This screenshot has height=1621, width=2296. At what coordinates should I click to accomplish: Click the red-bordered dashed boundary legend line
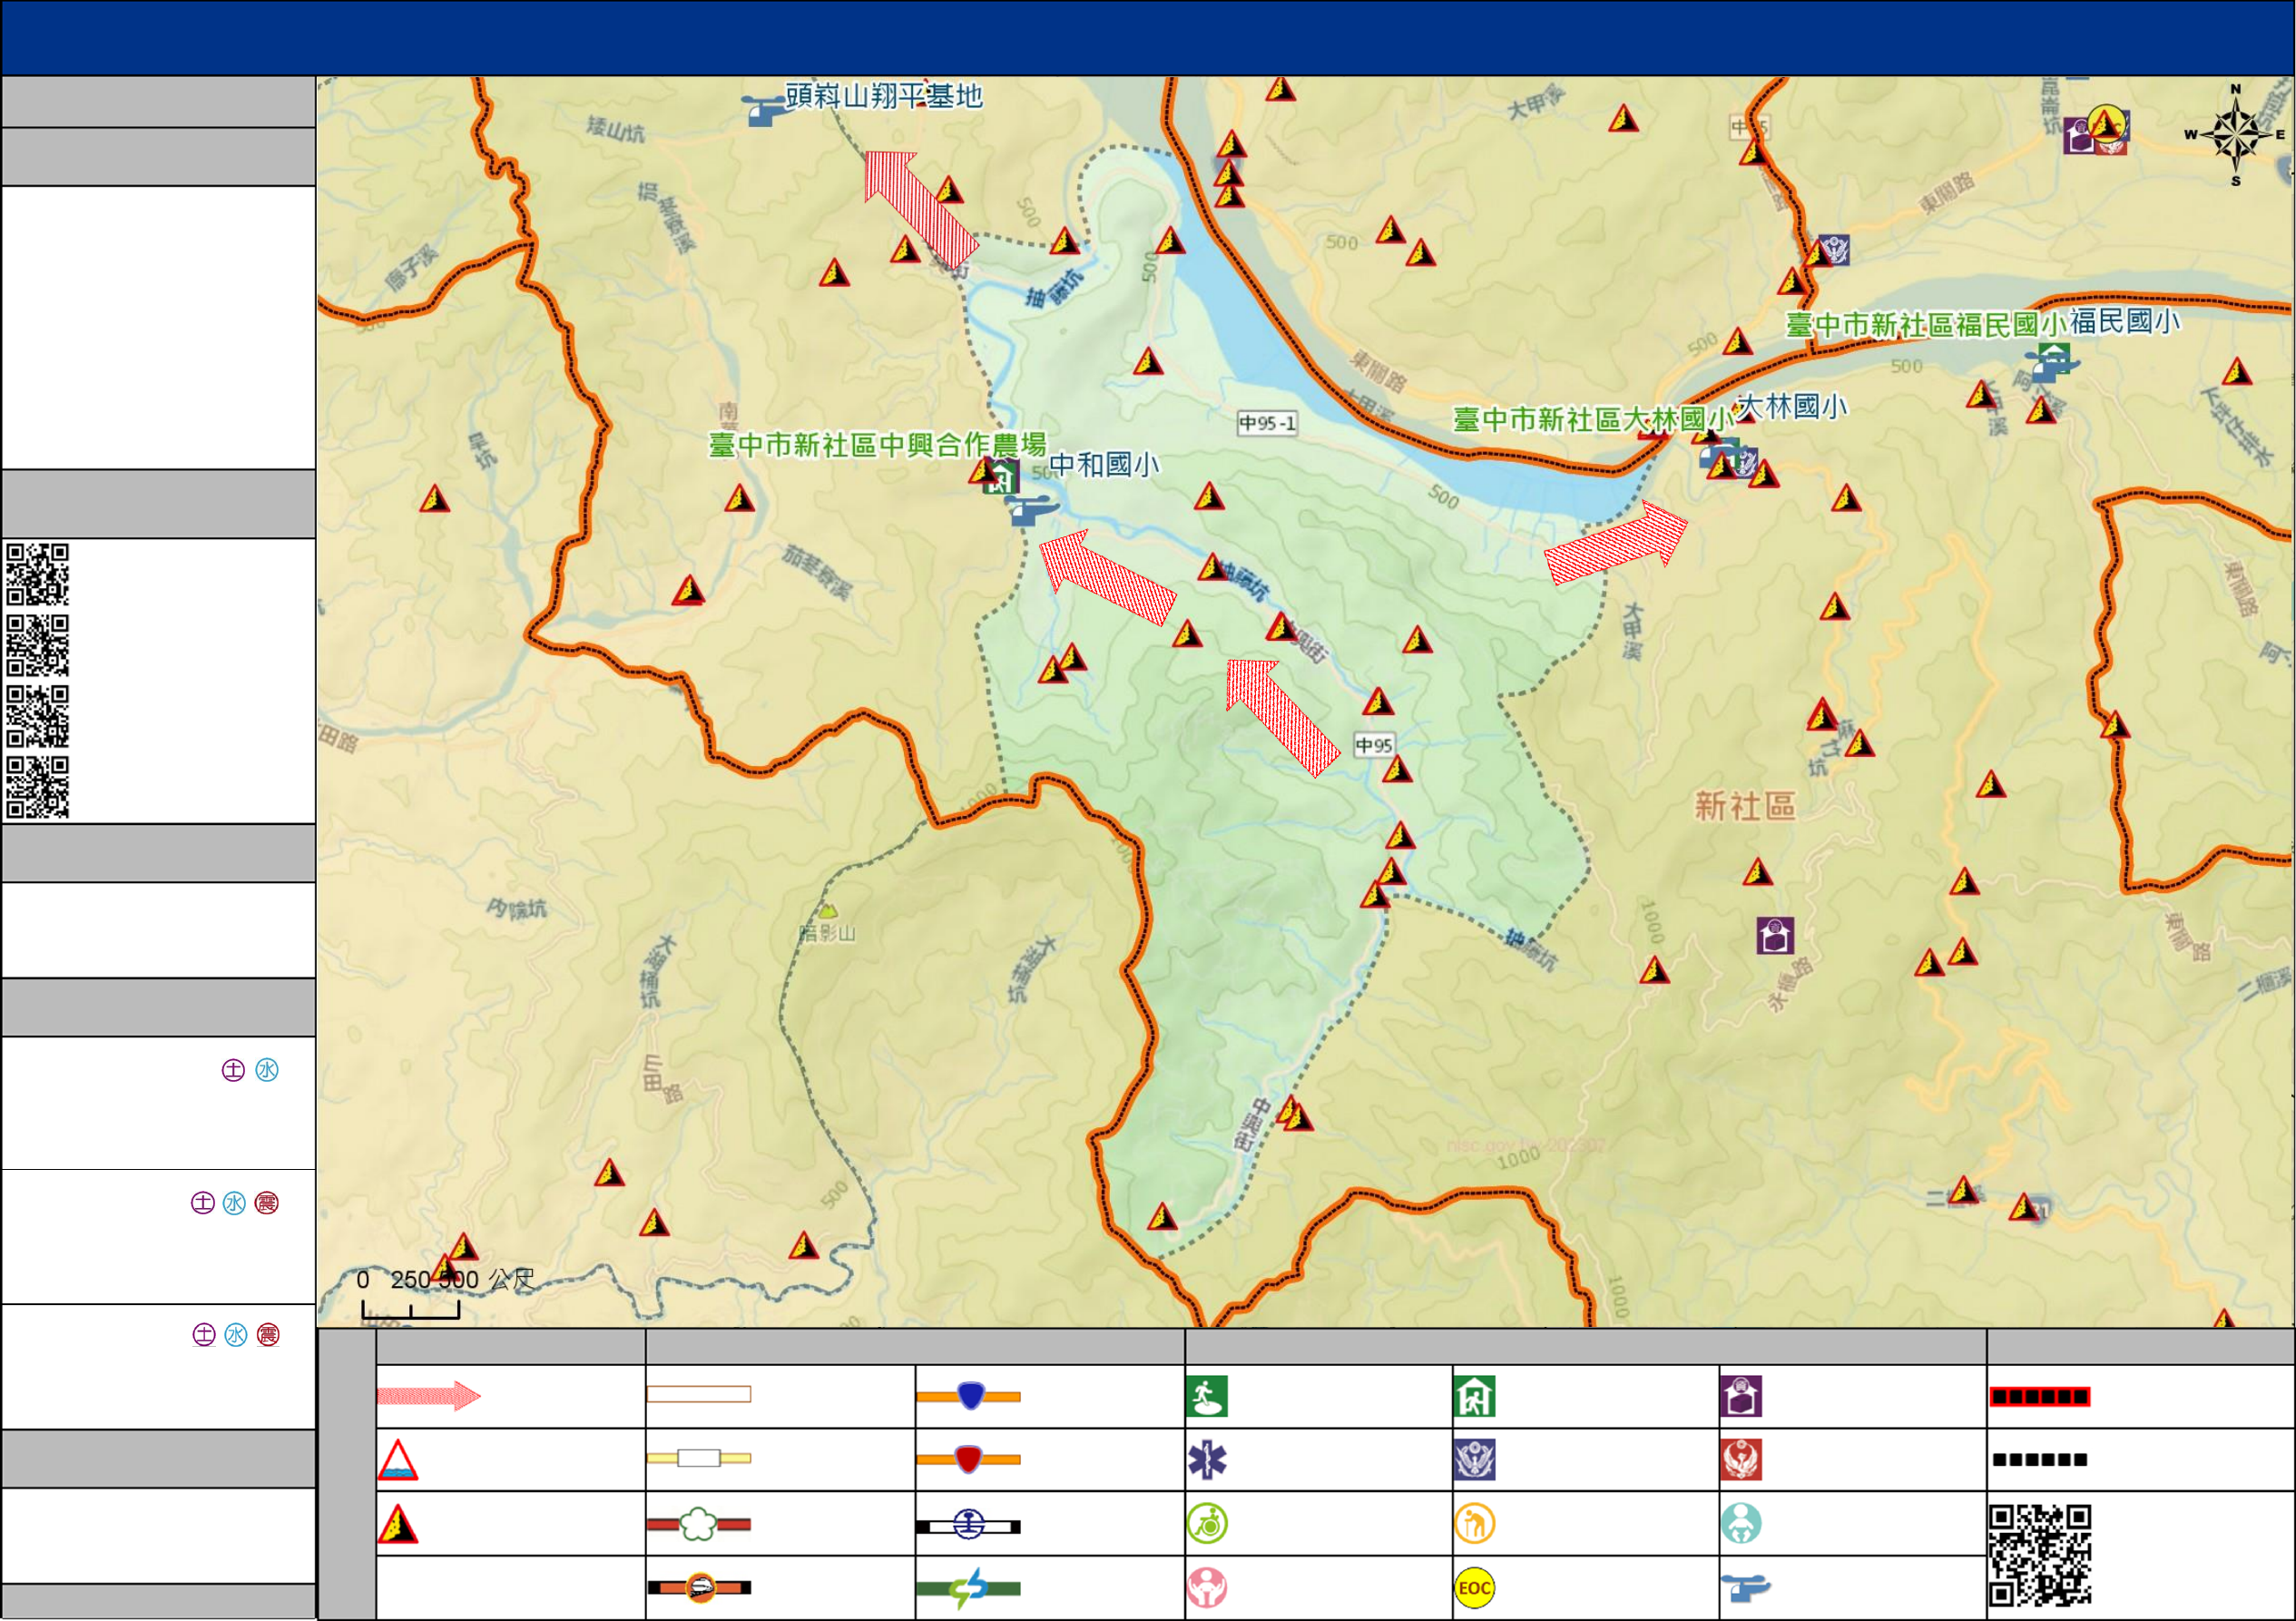[2040, 1397]
